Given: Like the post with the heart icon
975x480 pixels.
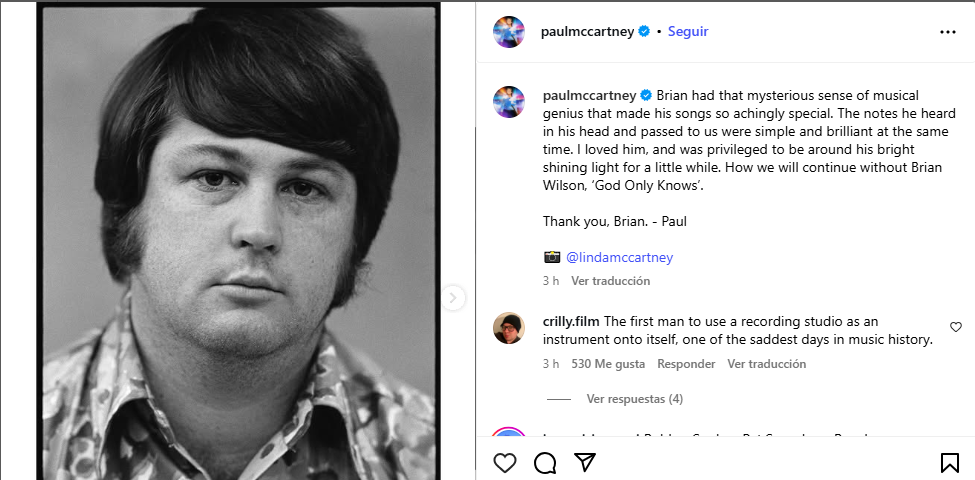Looking at the screenshot, I should click(506, 463).
